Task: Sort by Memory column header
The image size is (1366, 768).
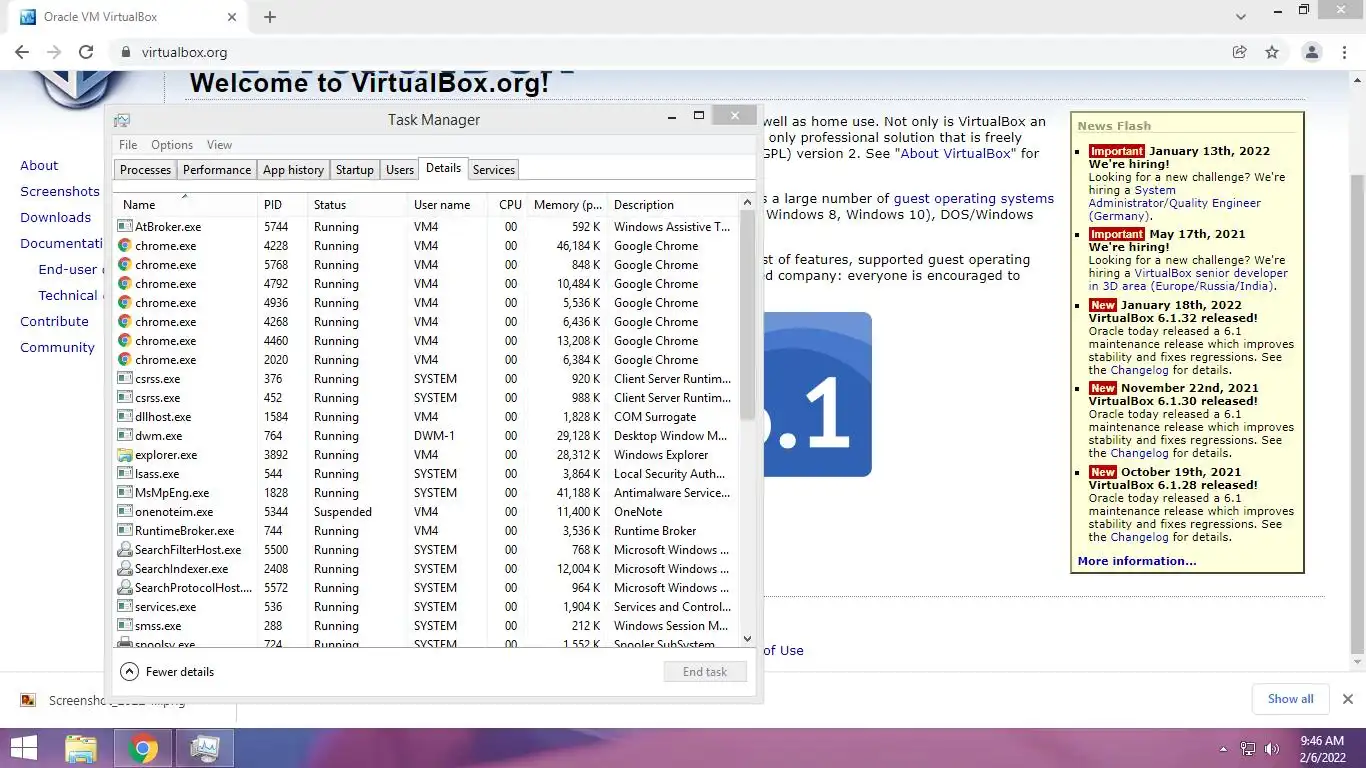Action: coord(566,205)
